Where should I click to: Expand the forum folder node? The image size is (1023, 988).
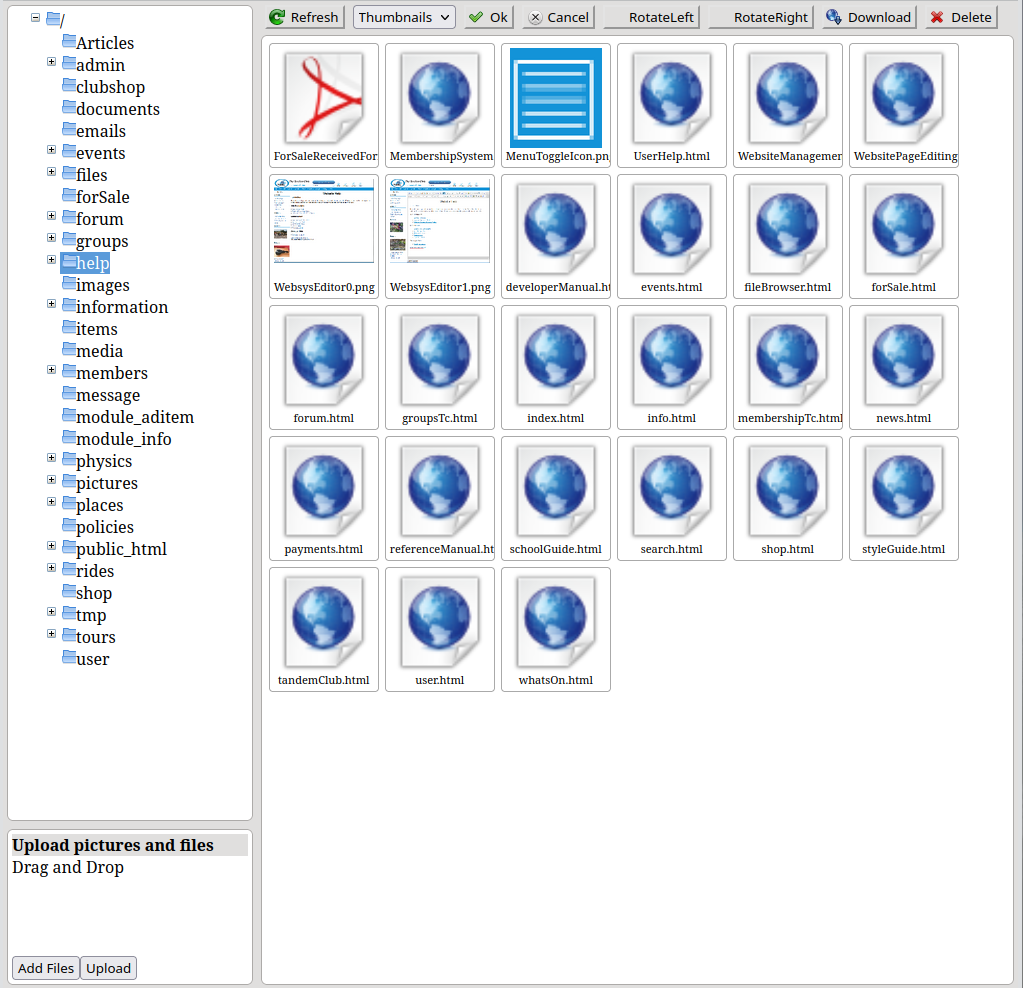click(x=51, y=216)
